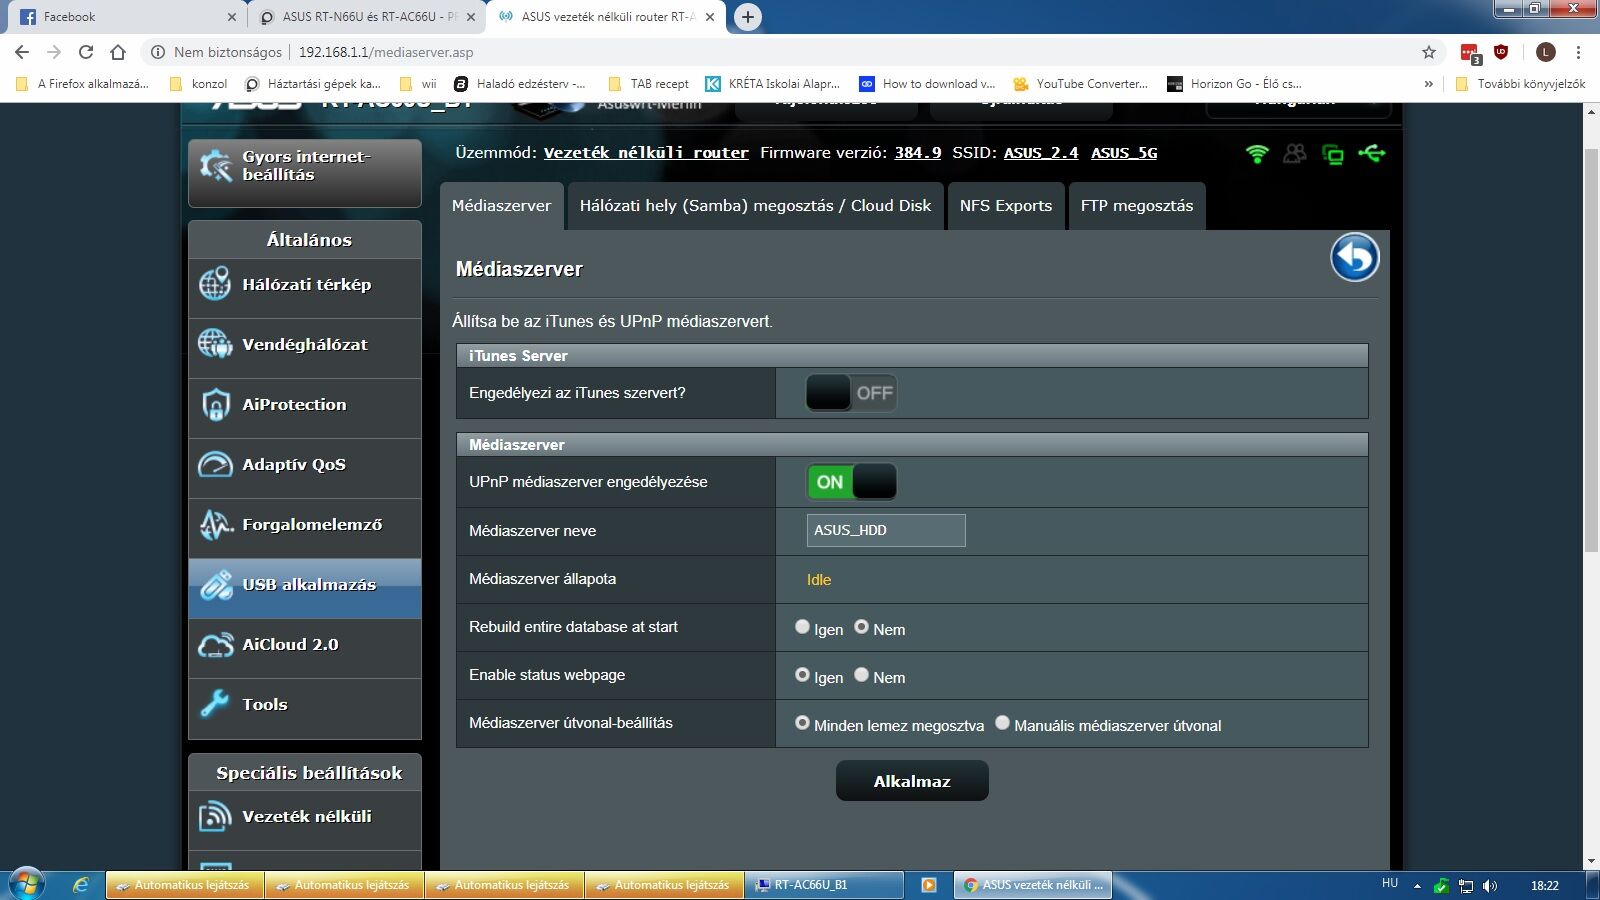Switch to the ASUS RT-N66U és RT-AC66U tab
This screenshot has width=1600, height=900.
(366, 17)
